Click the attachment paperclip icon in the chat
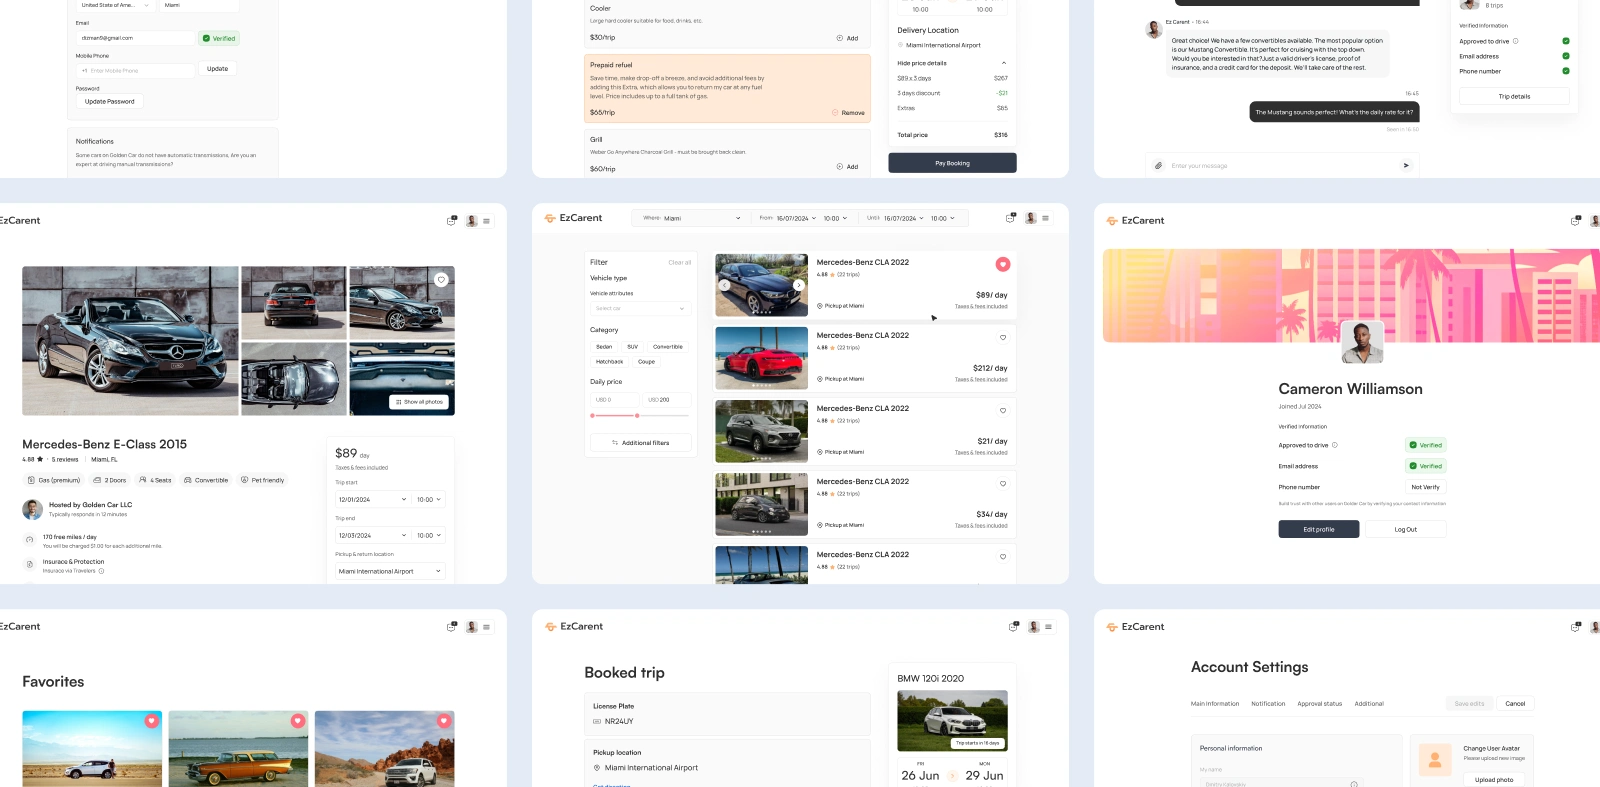The width and height of the screenshot is (1600, 787). [1158, 166]
